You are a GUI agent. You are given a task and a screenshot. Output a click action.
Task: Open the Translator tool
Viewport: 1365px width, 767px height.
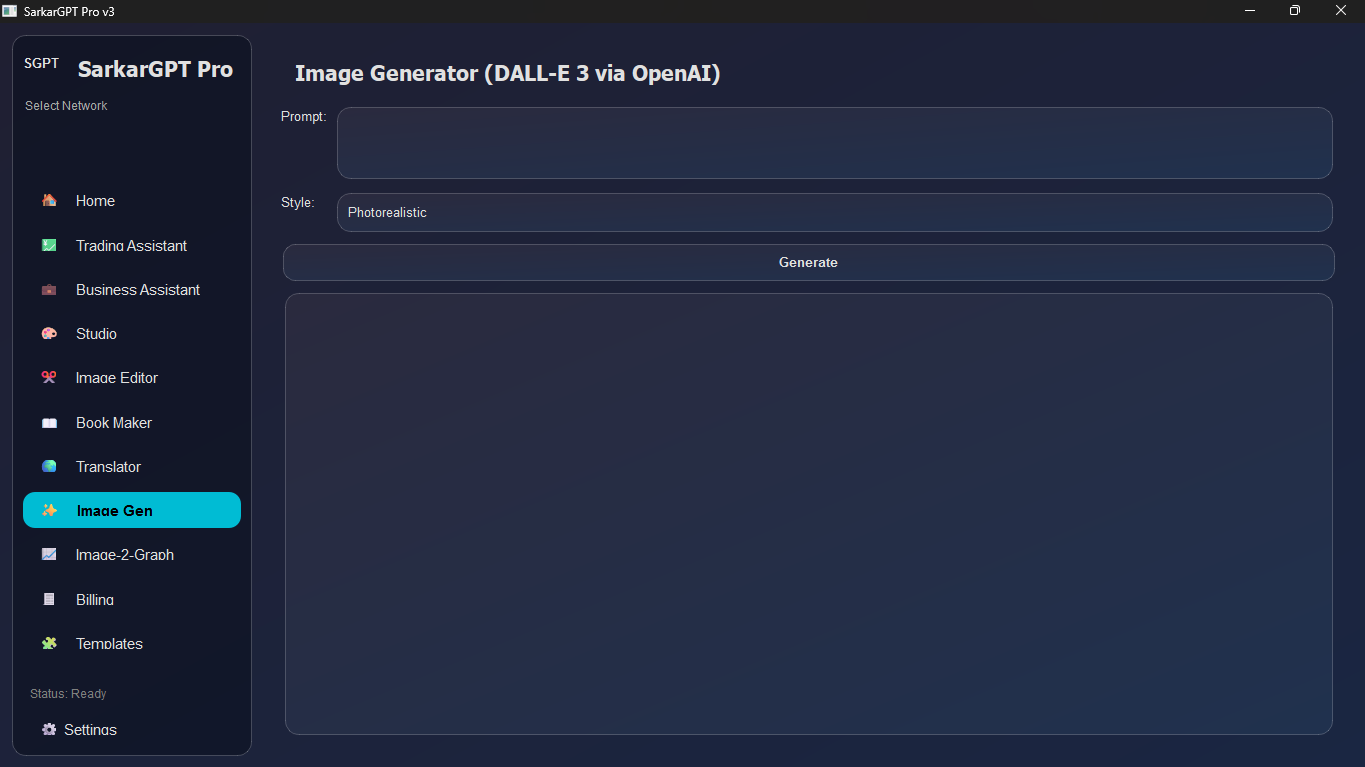click(x=132, y=467)
